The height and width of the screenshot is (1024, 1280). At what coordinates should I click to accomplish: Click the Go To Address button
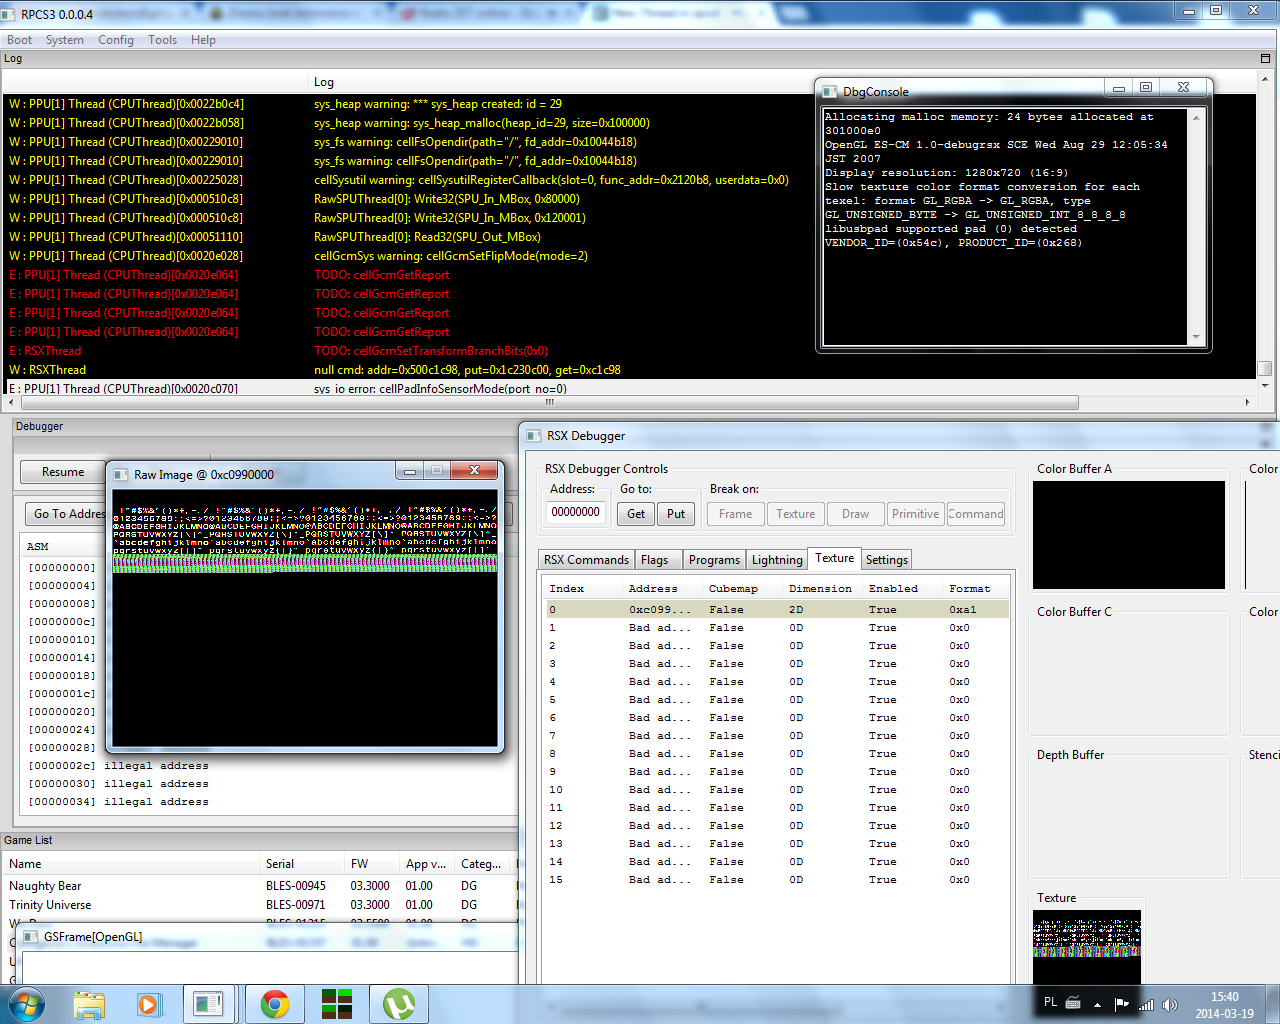[66, 514]
